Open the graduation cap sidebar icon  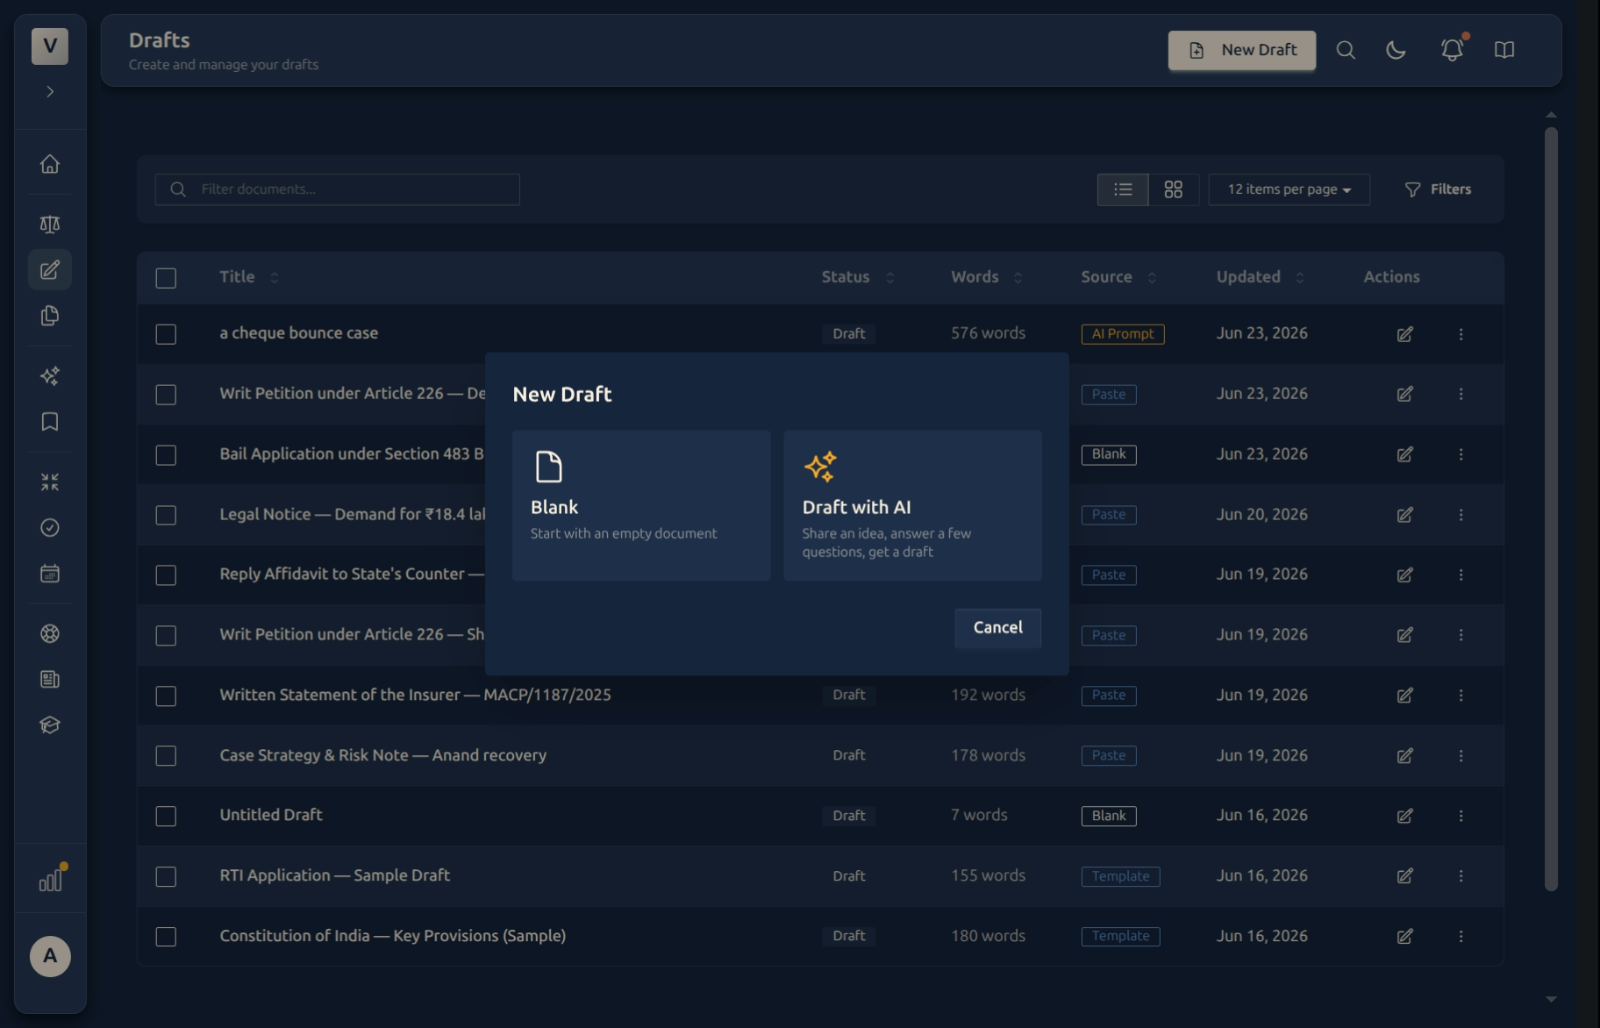coord(50,726)
